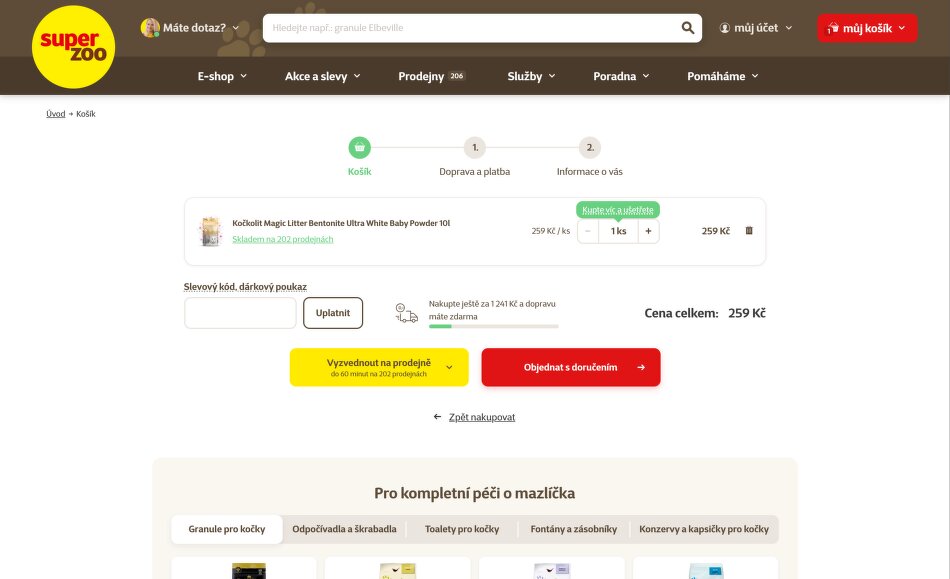Click the Super Zoo logo
Image resolution: width=950 pixels, height=579 pixels.
(x=73, y=47)
